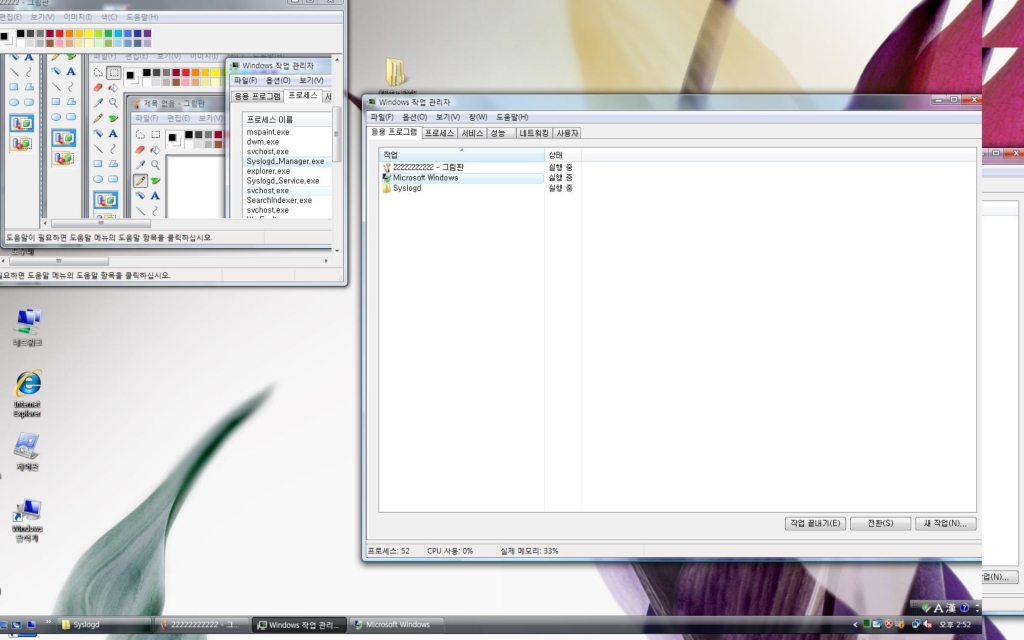Pick the bright yellow swatch in Paint palette
This screenshot has height=640, width=1024.
pos(89,33)
